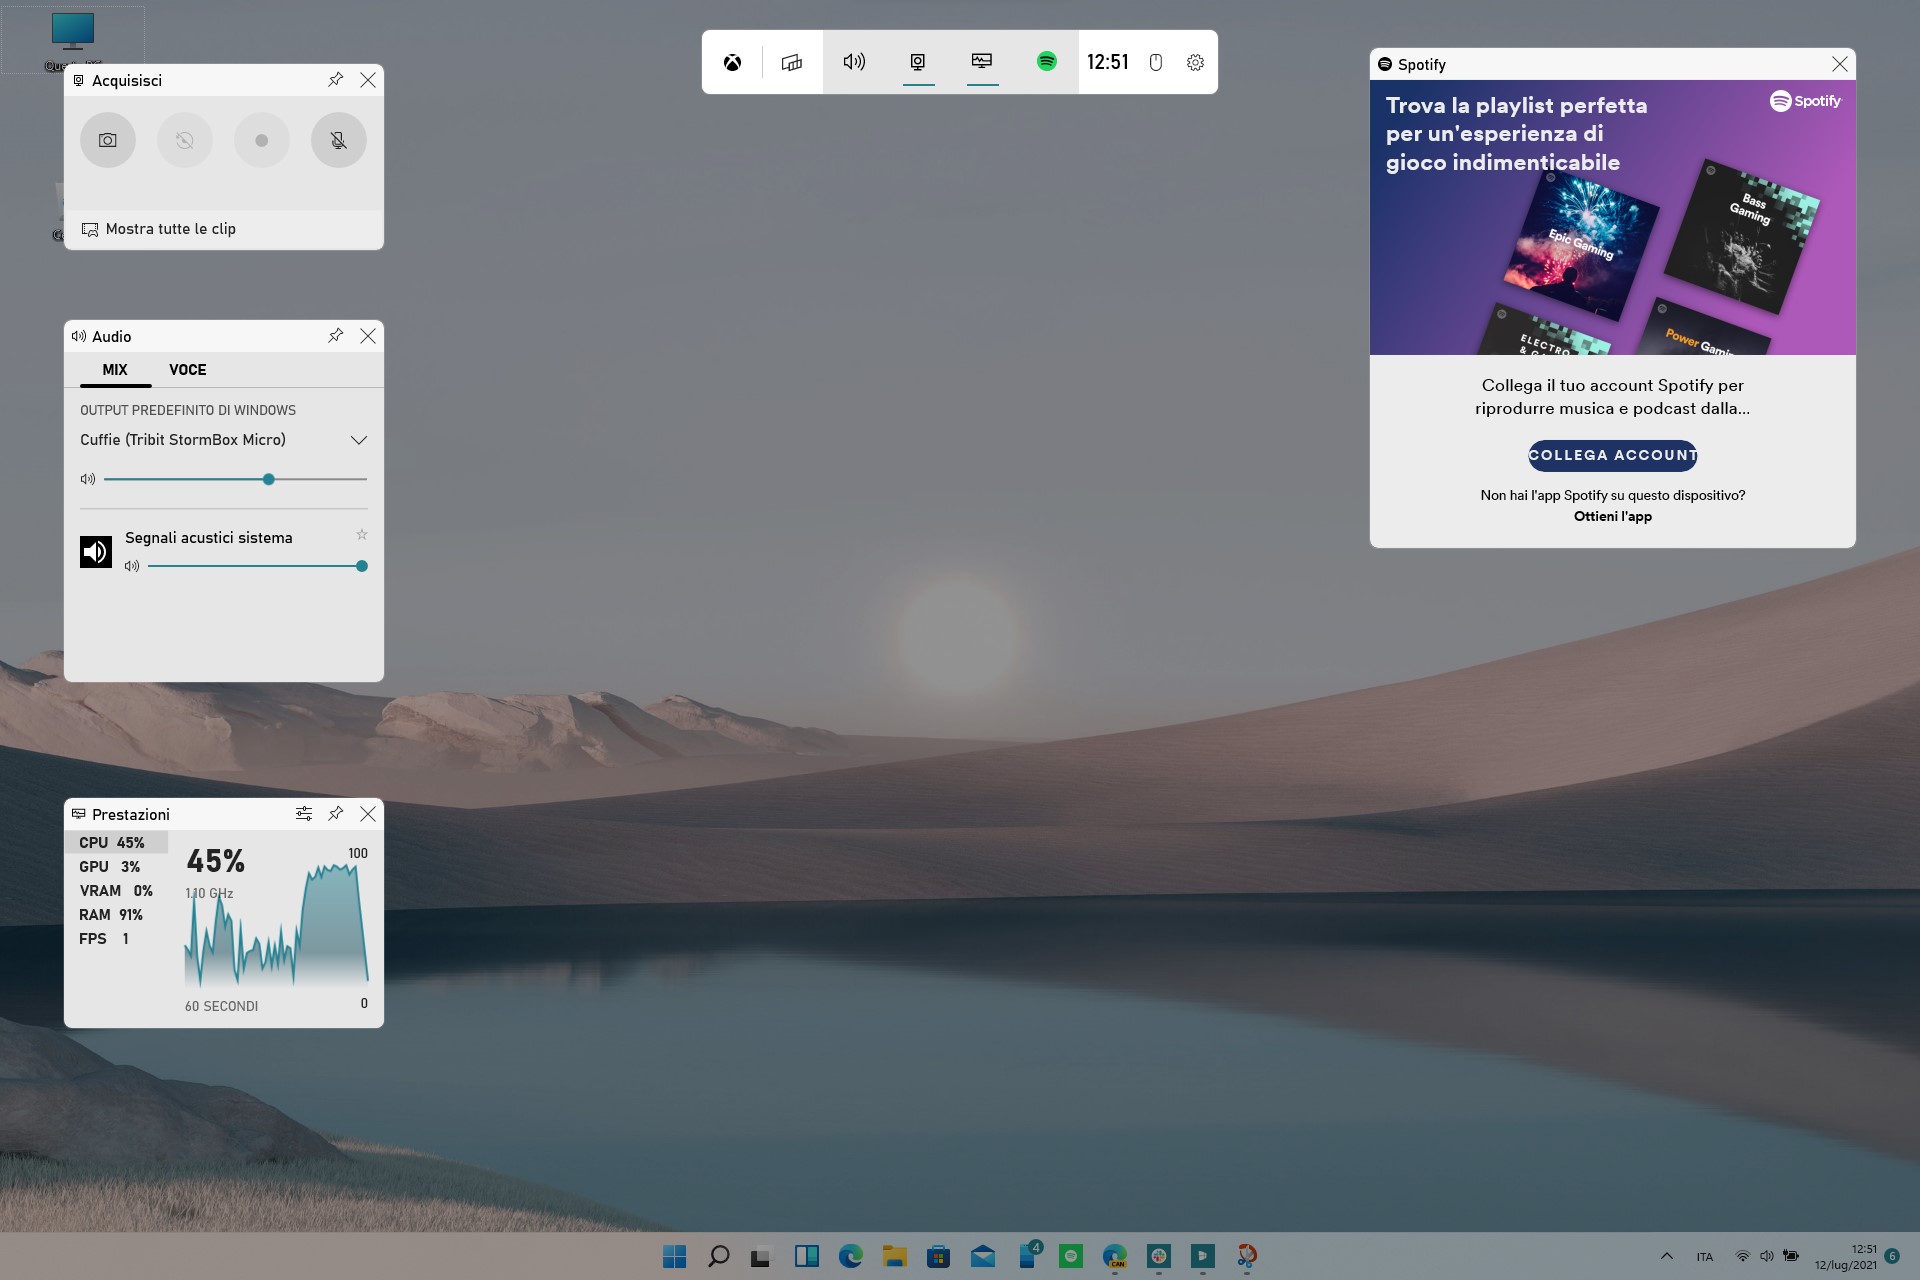Close the Spotify widget
The width and height of the screenshot is (1920, 1280).
pyautogui.click(x=1840, y=64)
